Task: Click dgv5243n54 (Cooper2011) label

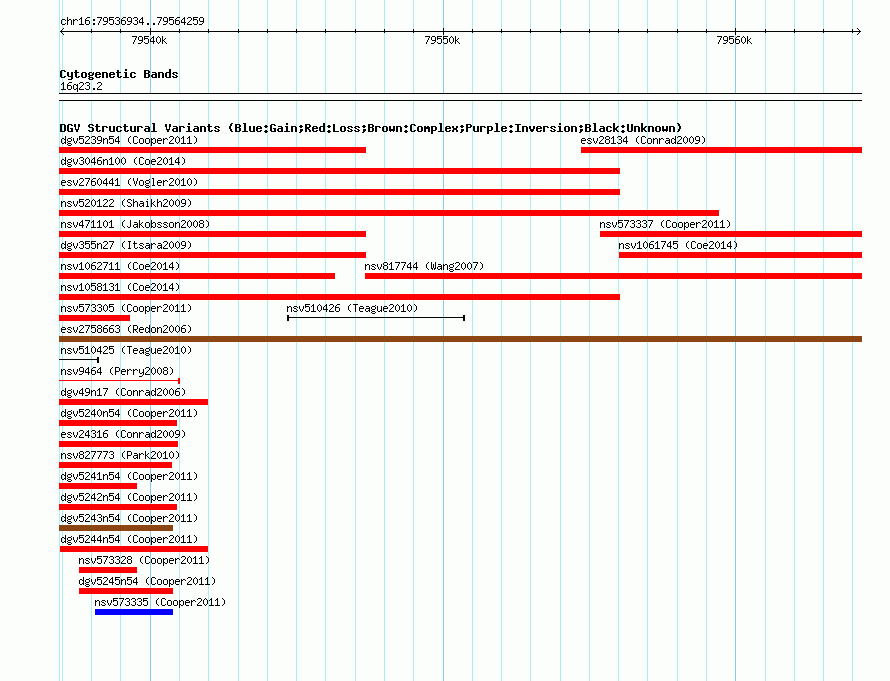Action: tap(129, 518)
